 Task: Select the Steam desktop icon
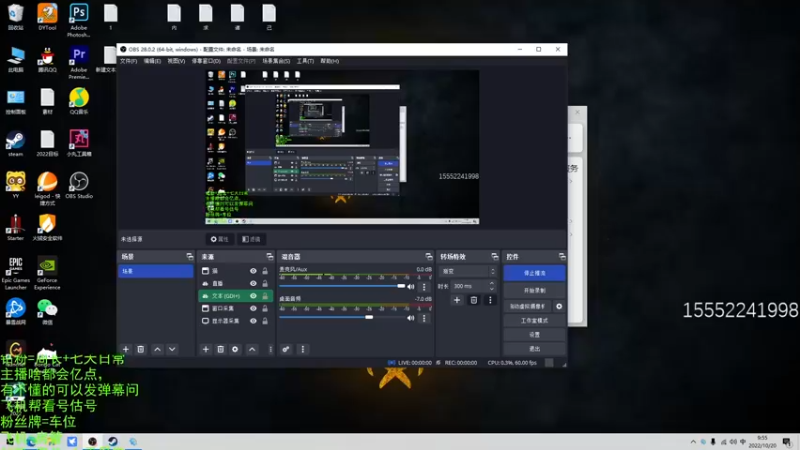[15, 143]
